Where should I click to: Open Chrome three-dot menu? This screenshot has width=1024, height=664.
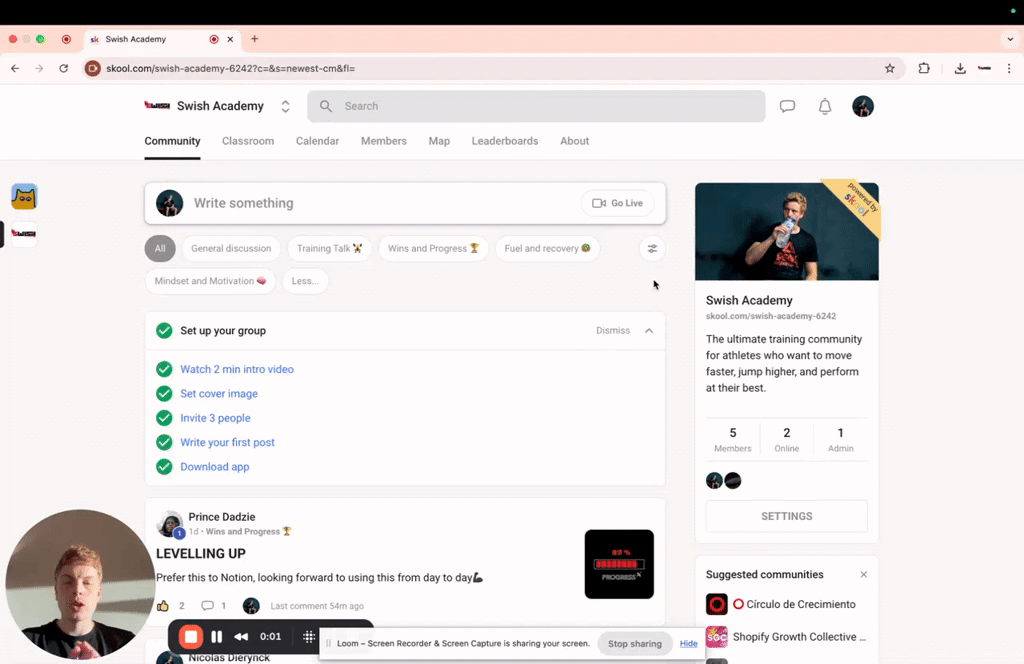point(1009,69)
